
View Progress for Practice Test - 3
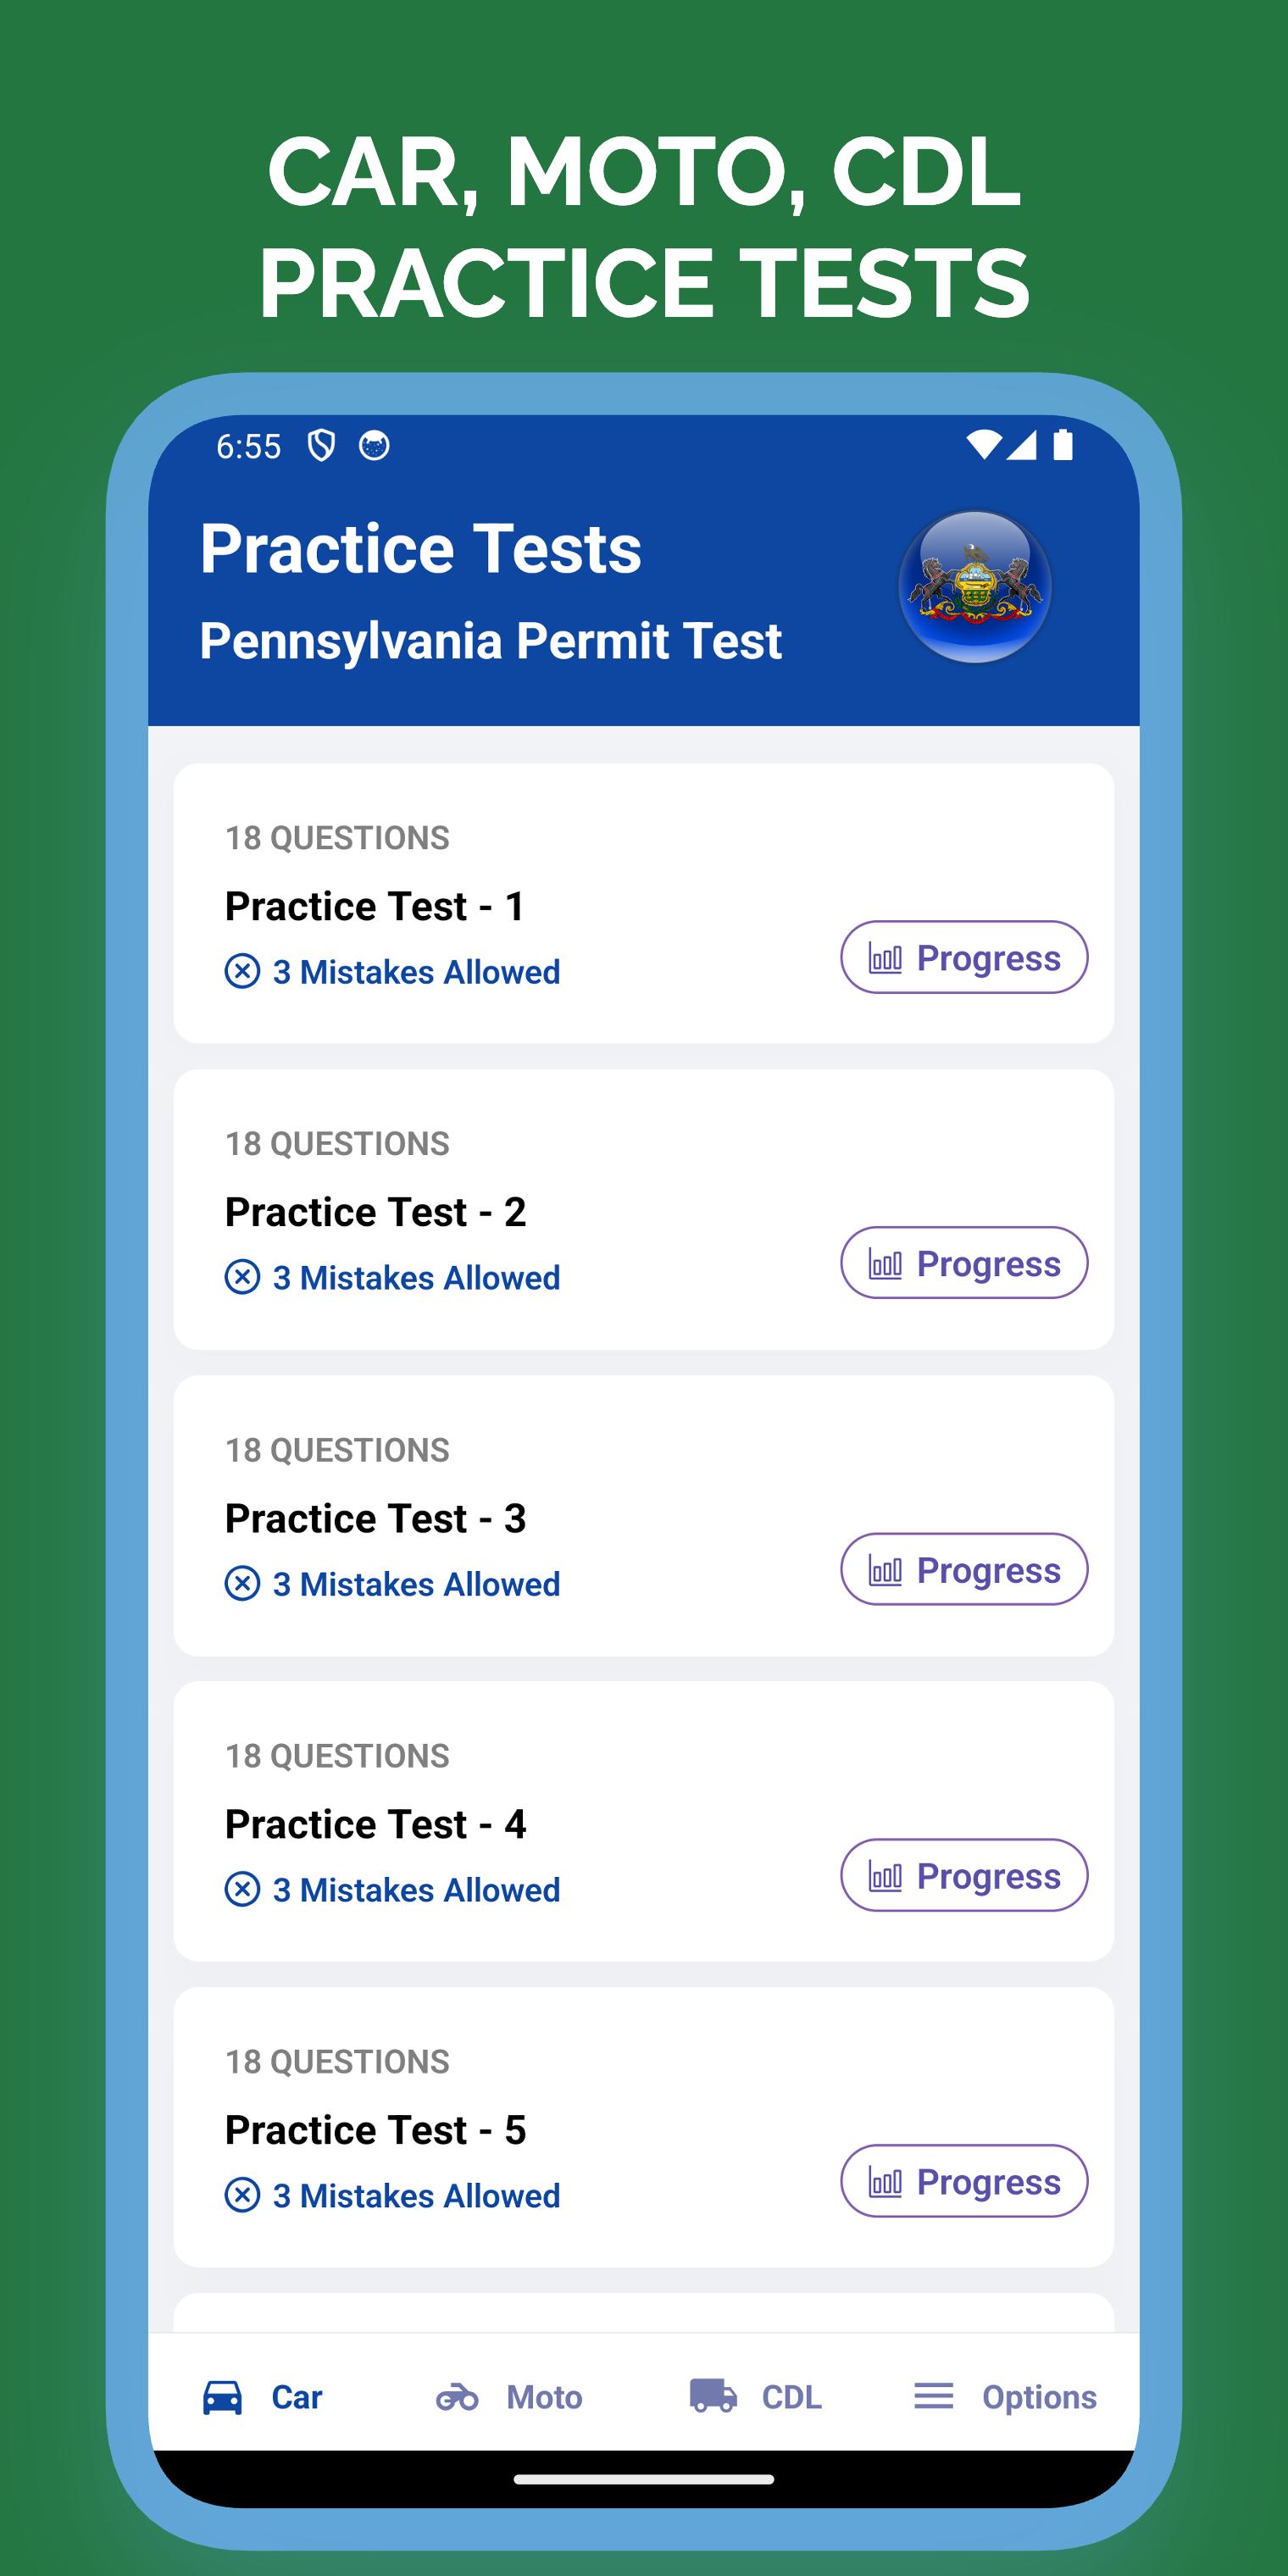964,1569
